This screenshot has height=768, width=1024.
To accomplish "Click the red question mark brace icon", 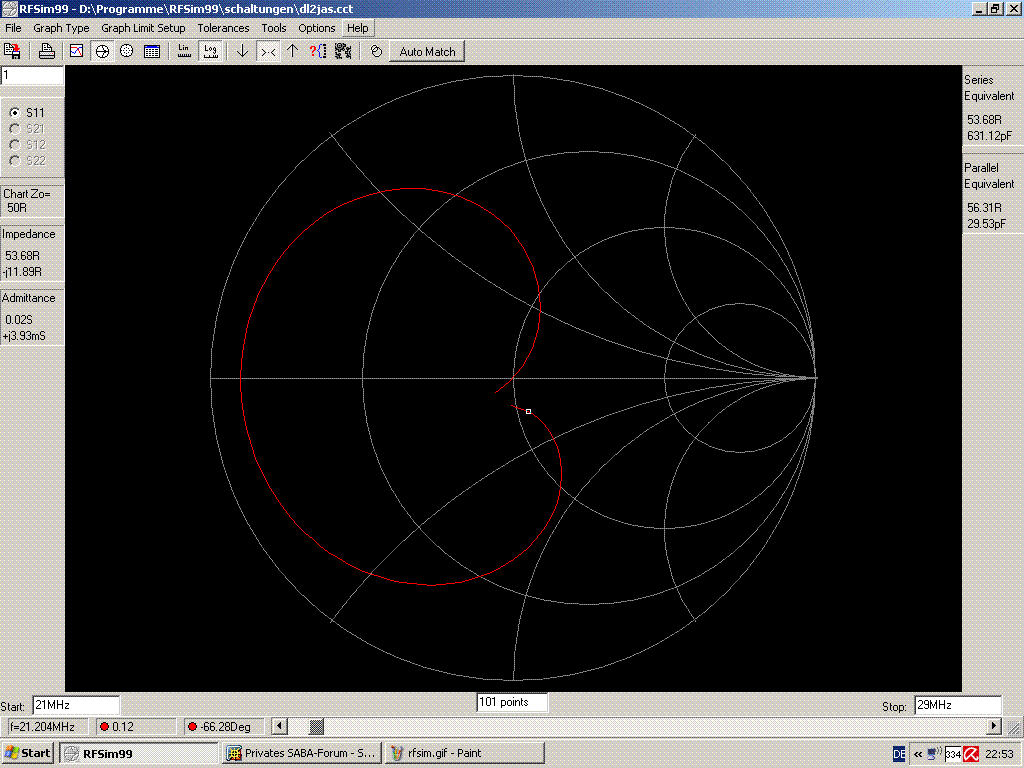I will click(x=318, y=51).
